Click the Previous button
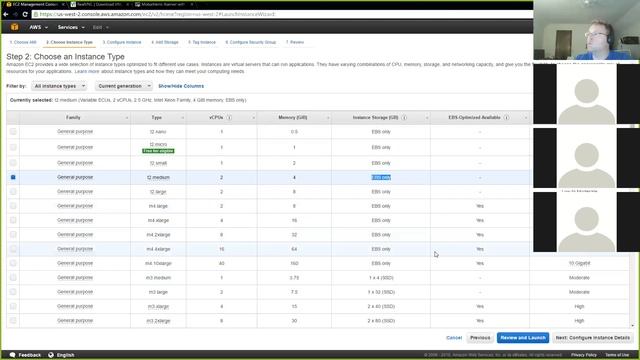The image size is (640, 360). point(480,338)
